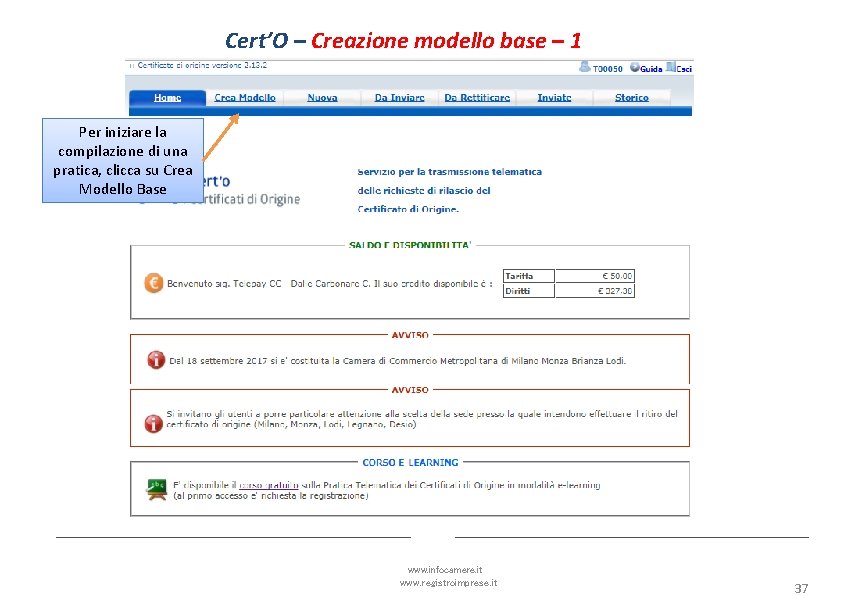Click the Diritti label cell
Screen dimensions: 842x596
pos(528,290)
